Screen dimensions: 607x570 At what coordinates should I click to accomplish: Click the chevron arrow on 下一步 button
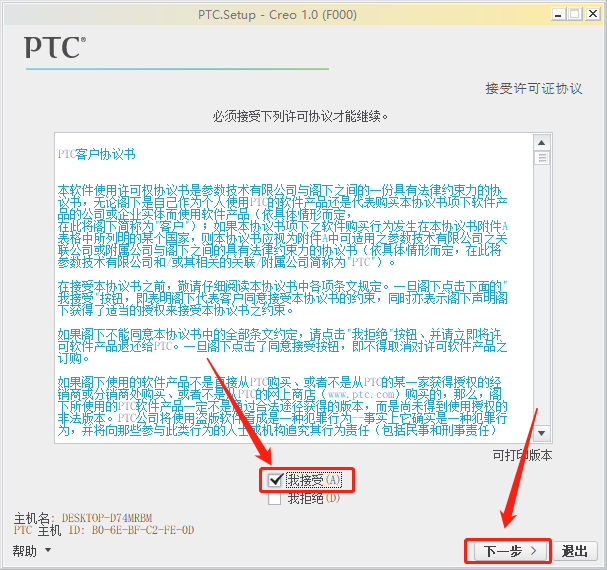coord(533,551)
